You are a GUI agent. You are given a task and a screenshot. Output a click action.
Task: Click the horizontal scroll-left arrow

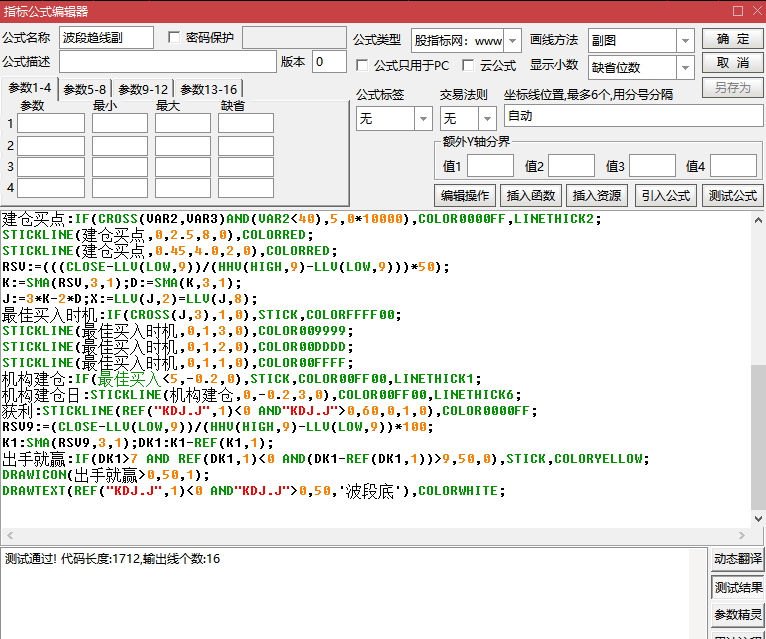10,535
